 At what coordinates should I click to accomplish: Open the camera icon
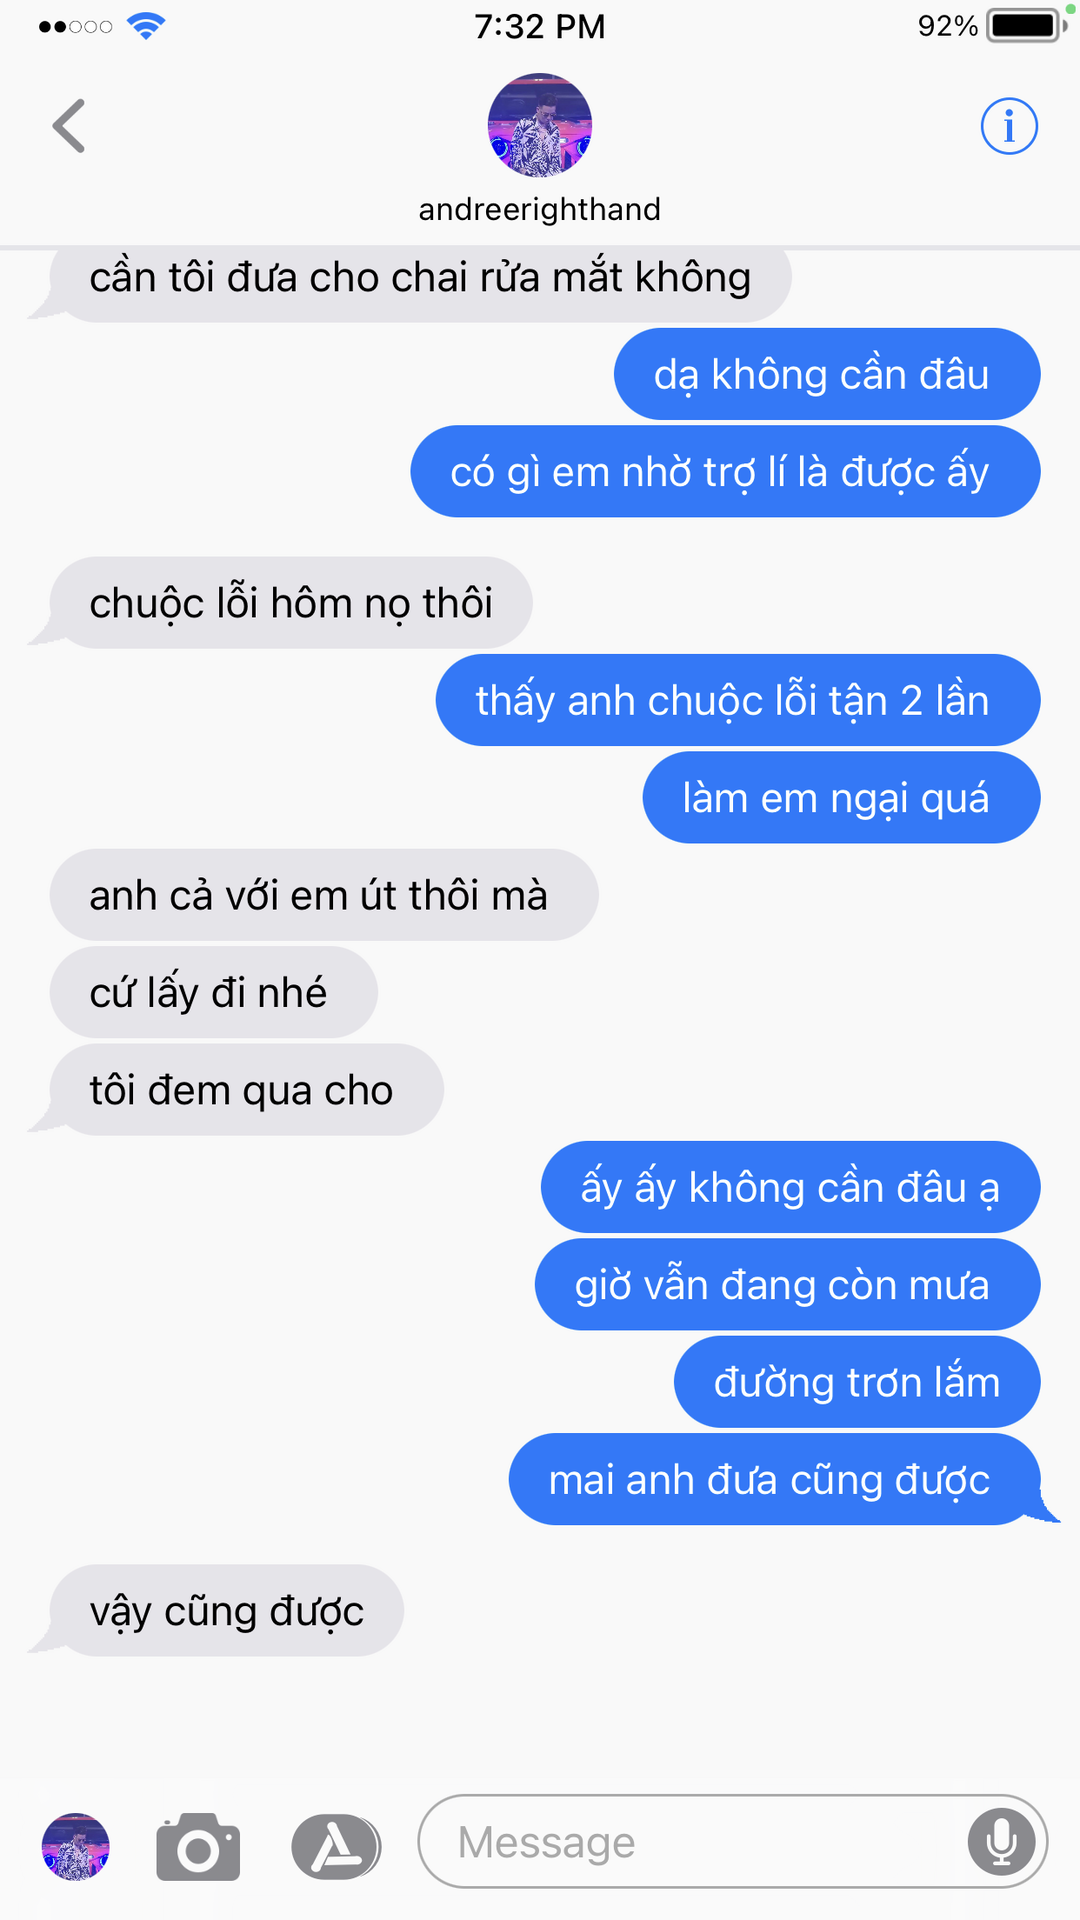coord(198,1846)
